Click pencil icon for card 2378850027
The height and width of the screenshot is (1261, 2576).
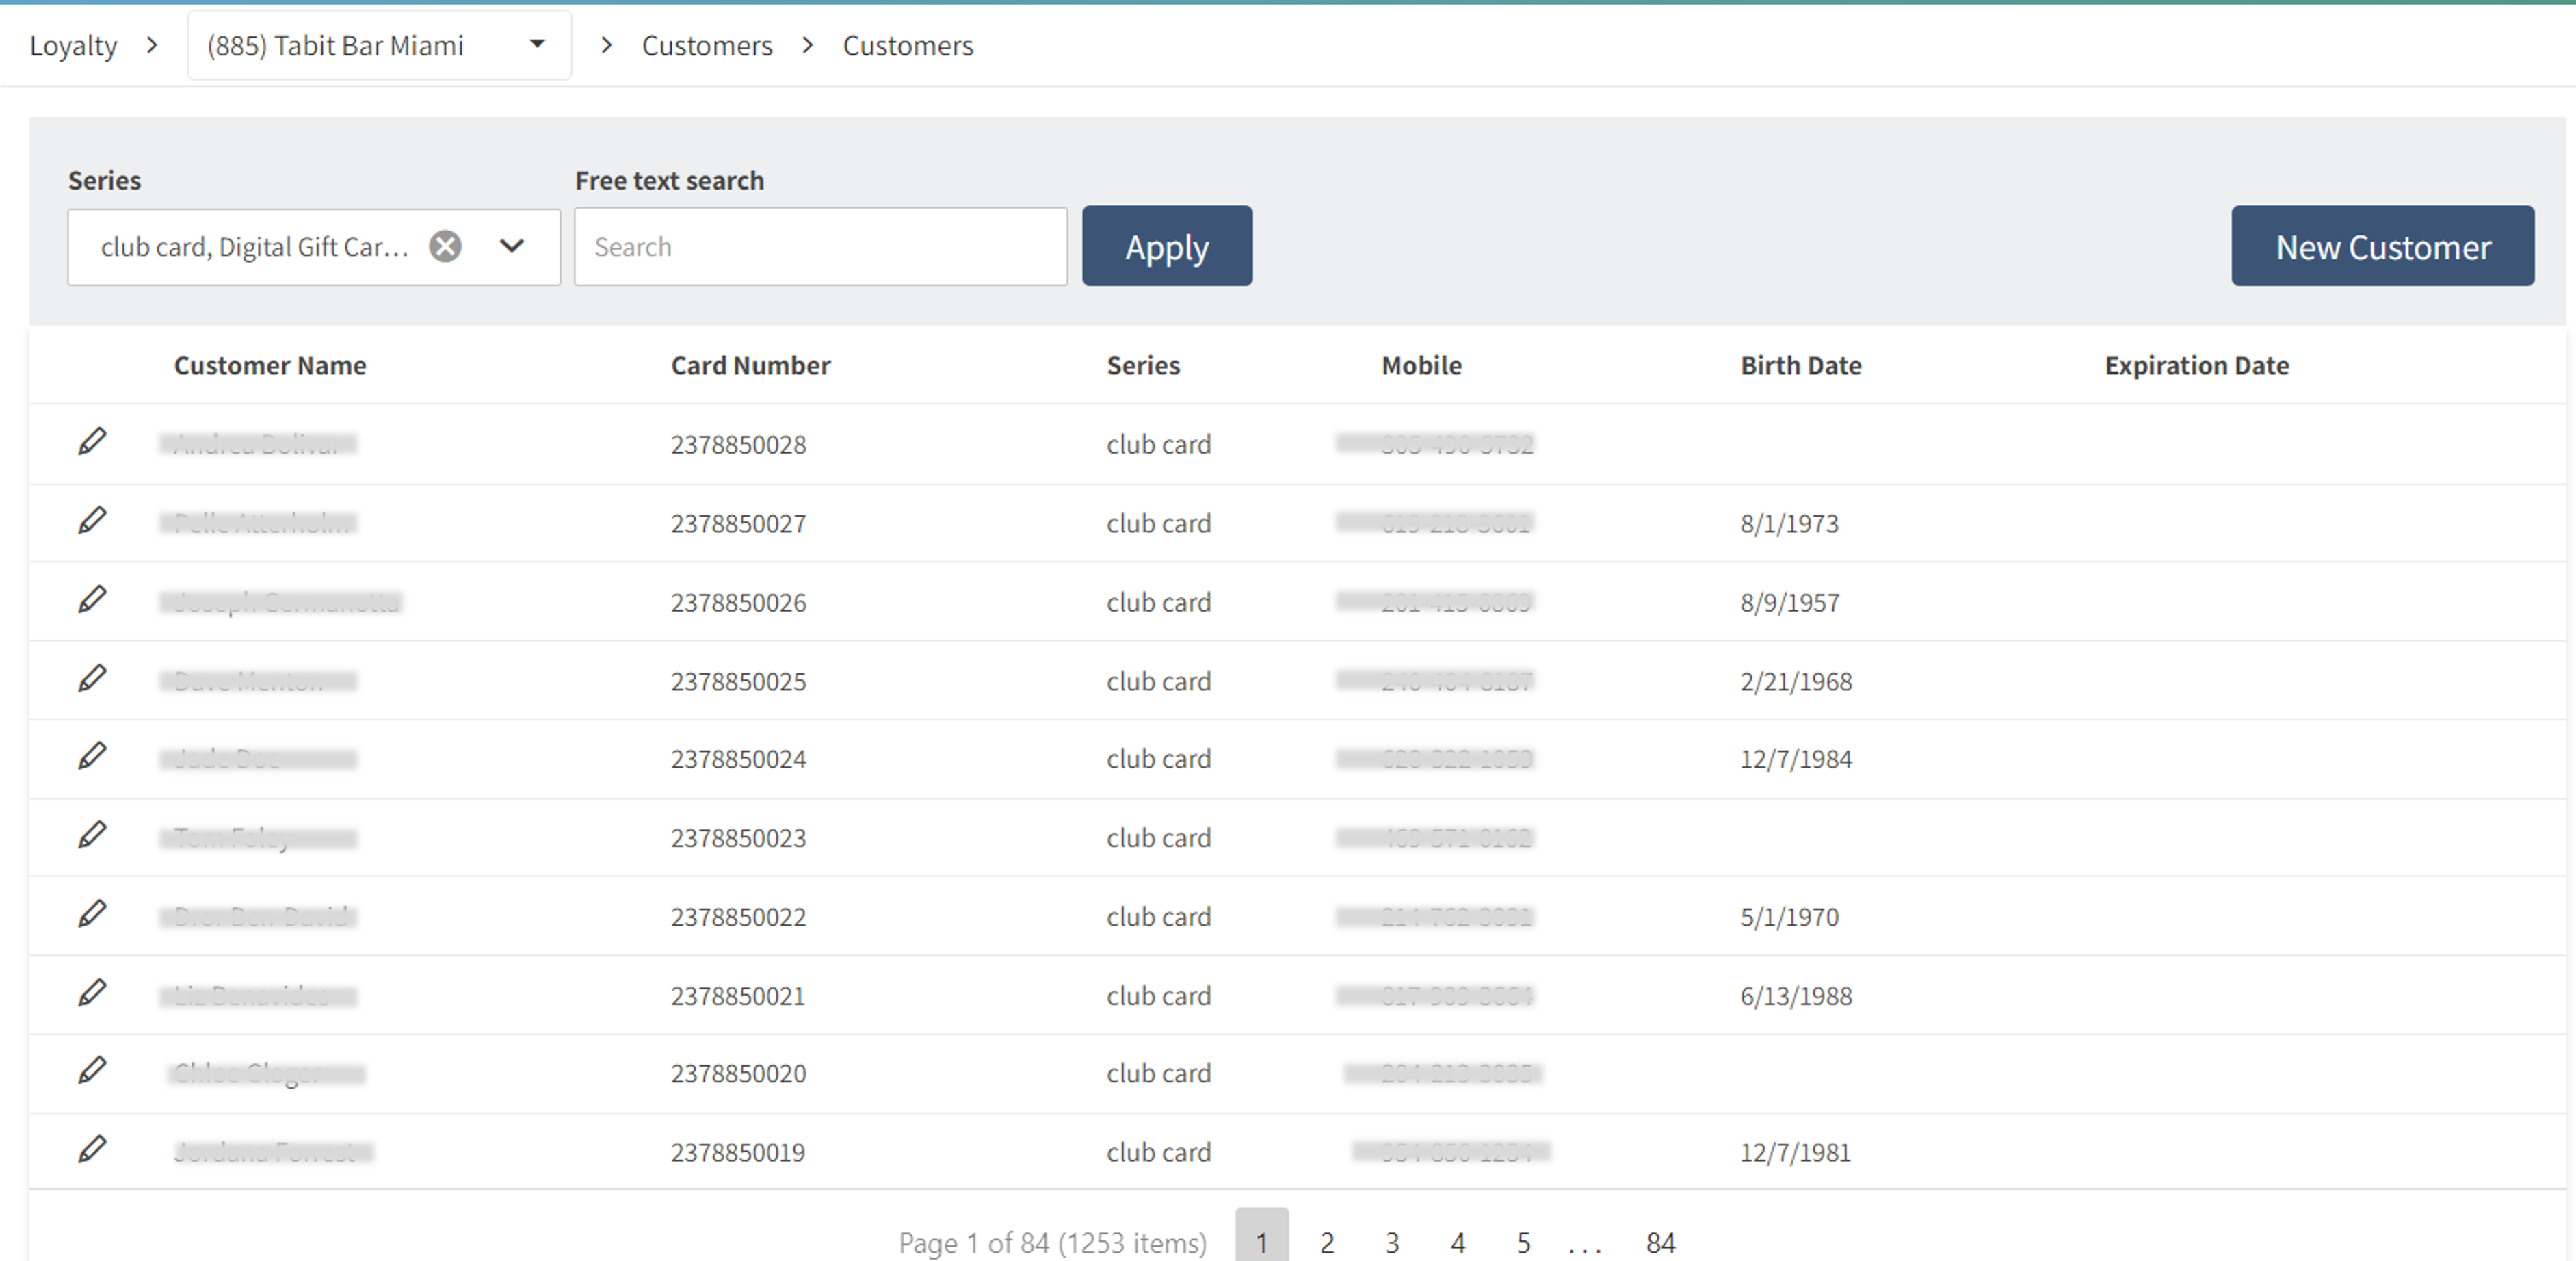point(92,521)
